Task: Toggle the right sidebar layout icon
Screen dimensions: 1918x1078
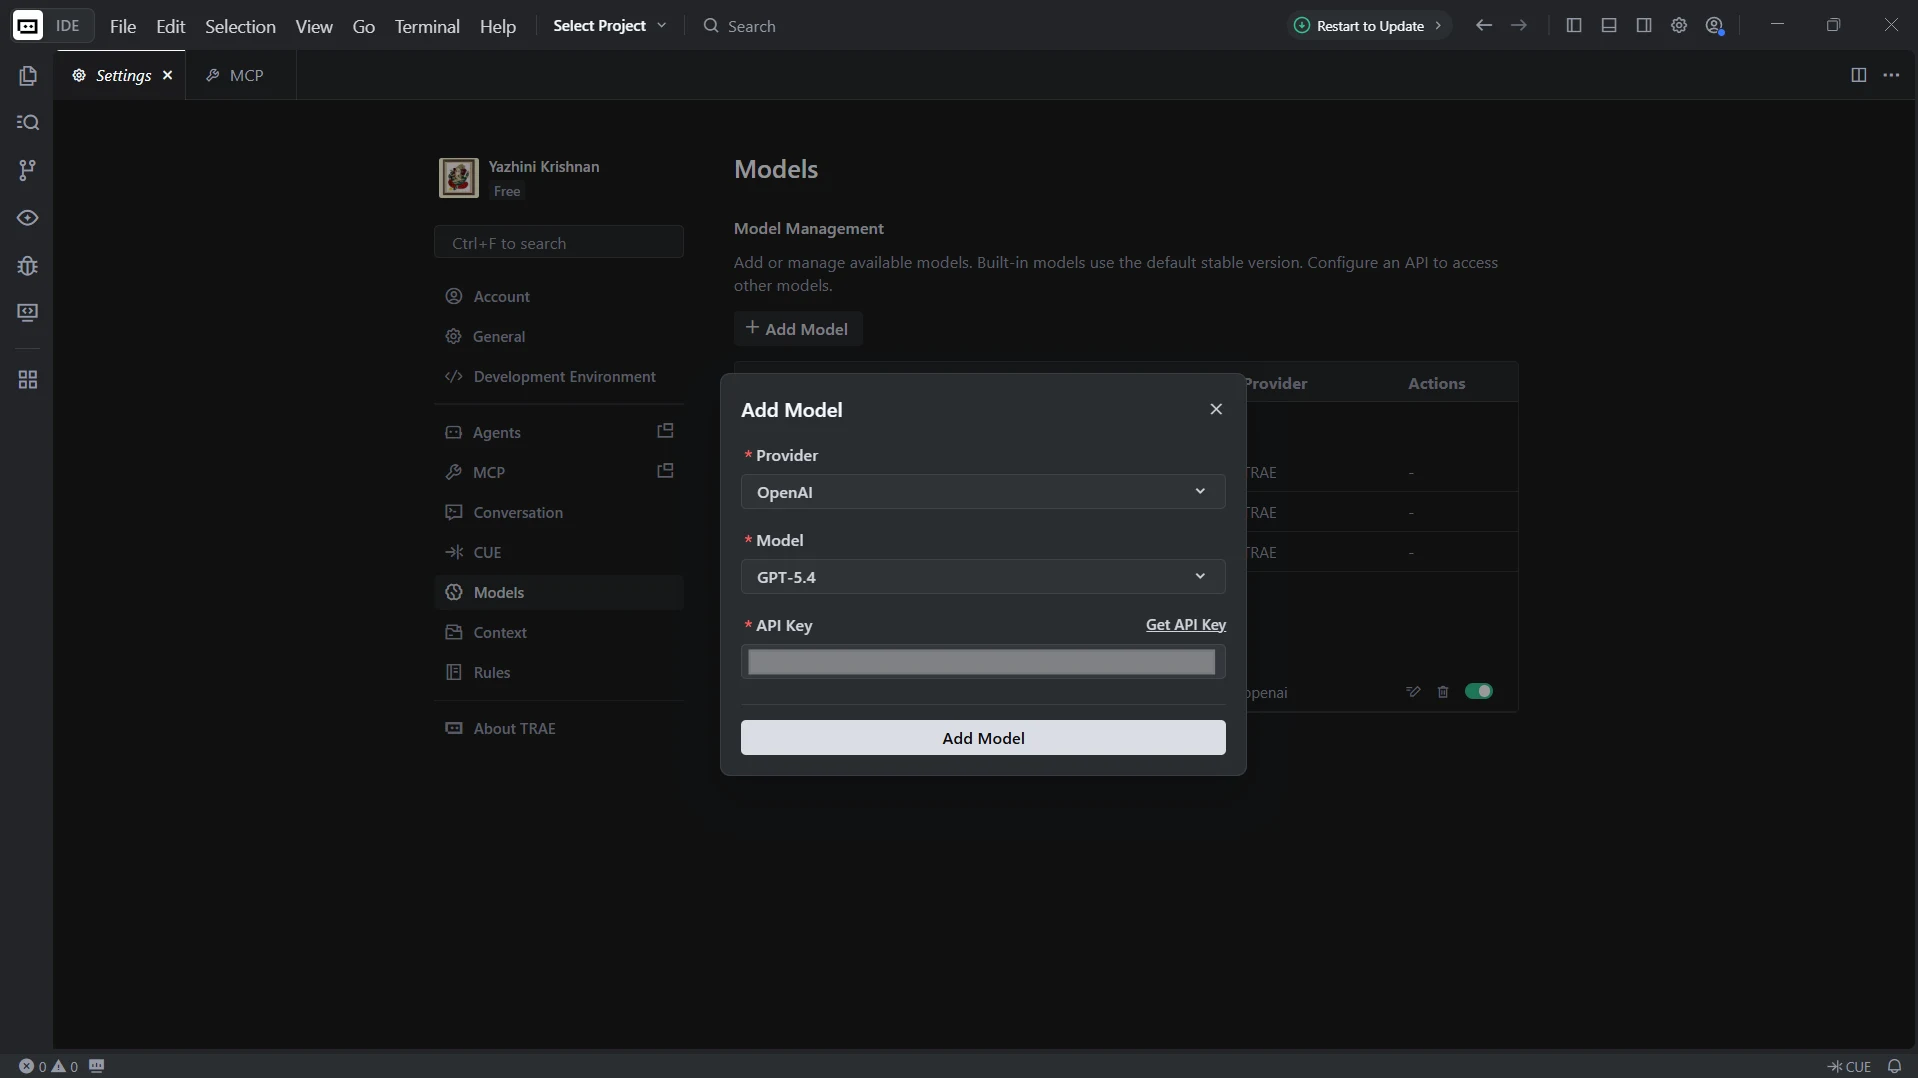Action: 1643,26
